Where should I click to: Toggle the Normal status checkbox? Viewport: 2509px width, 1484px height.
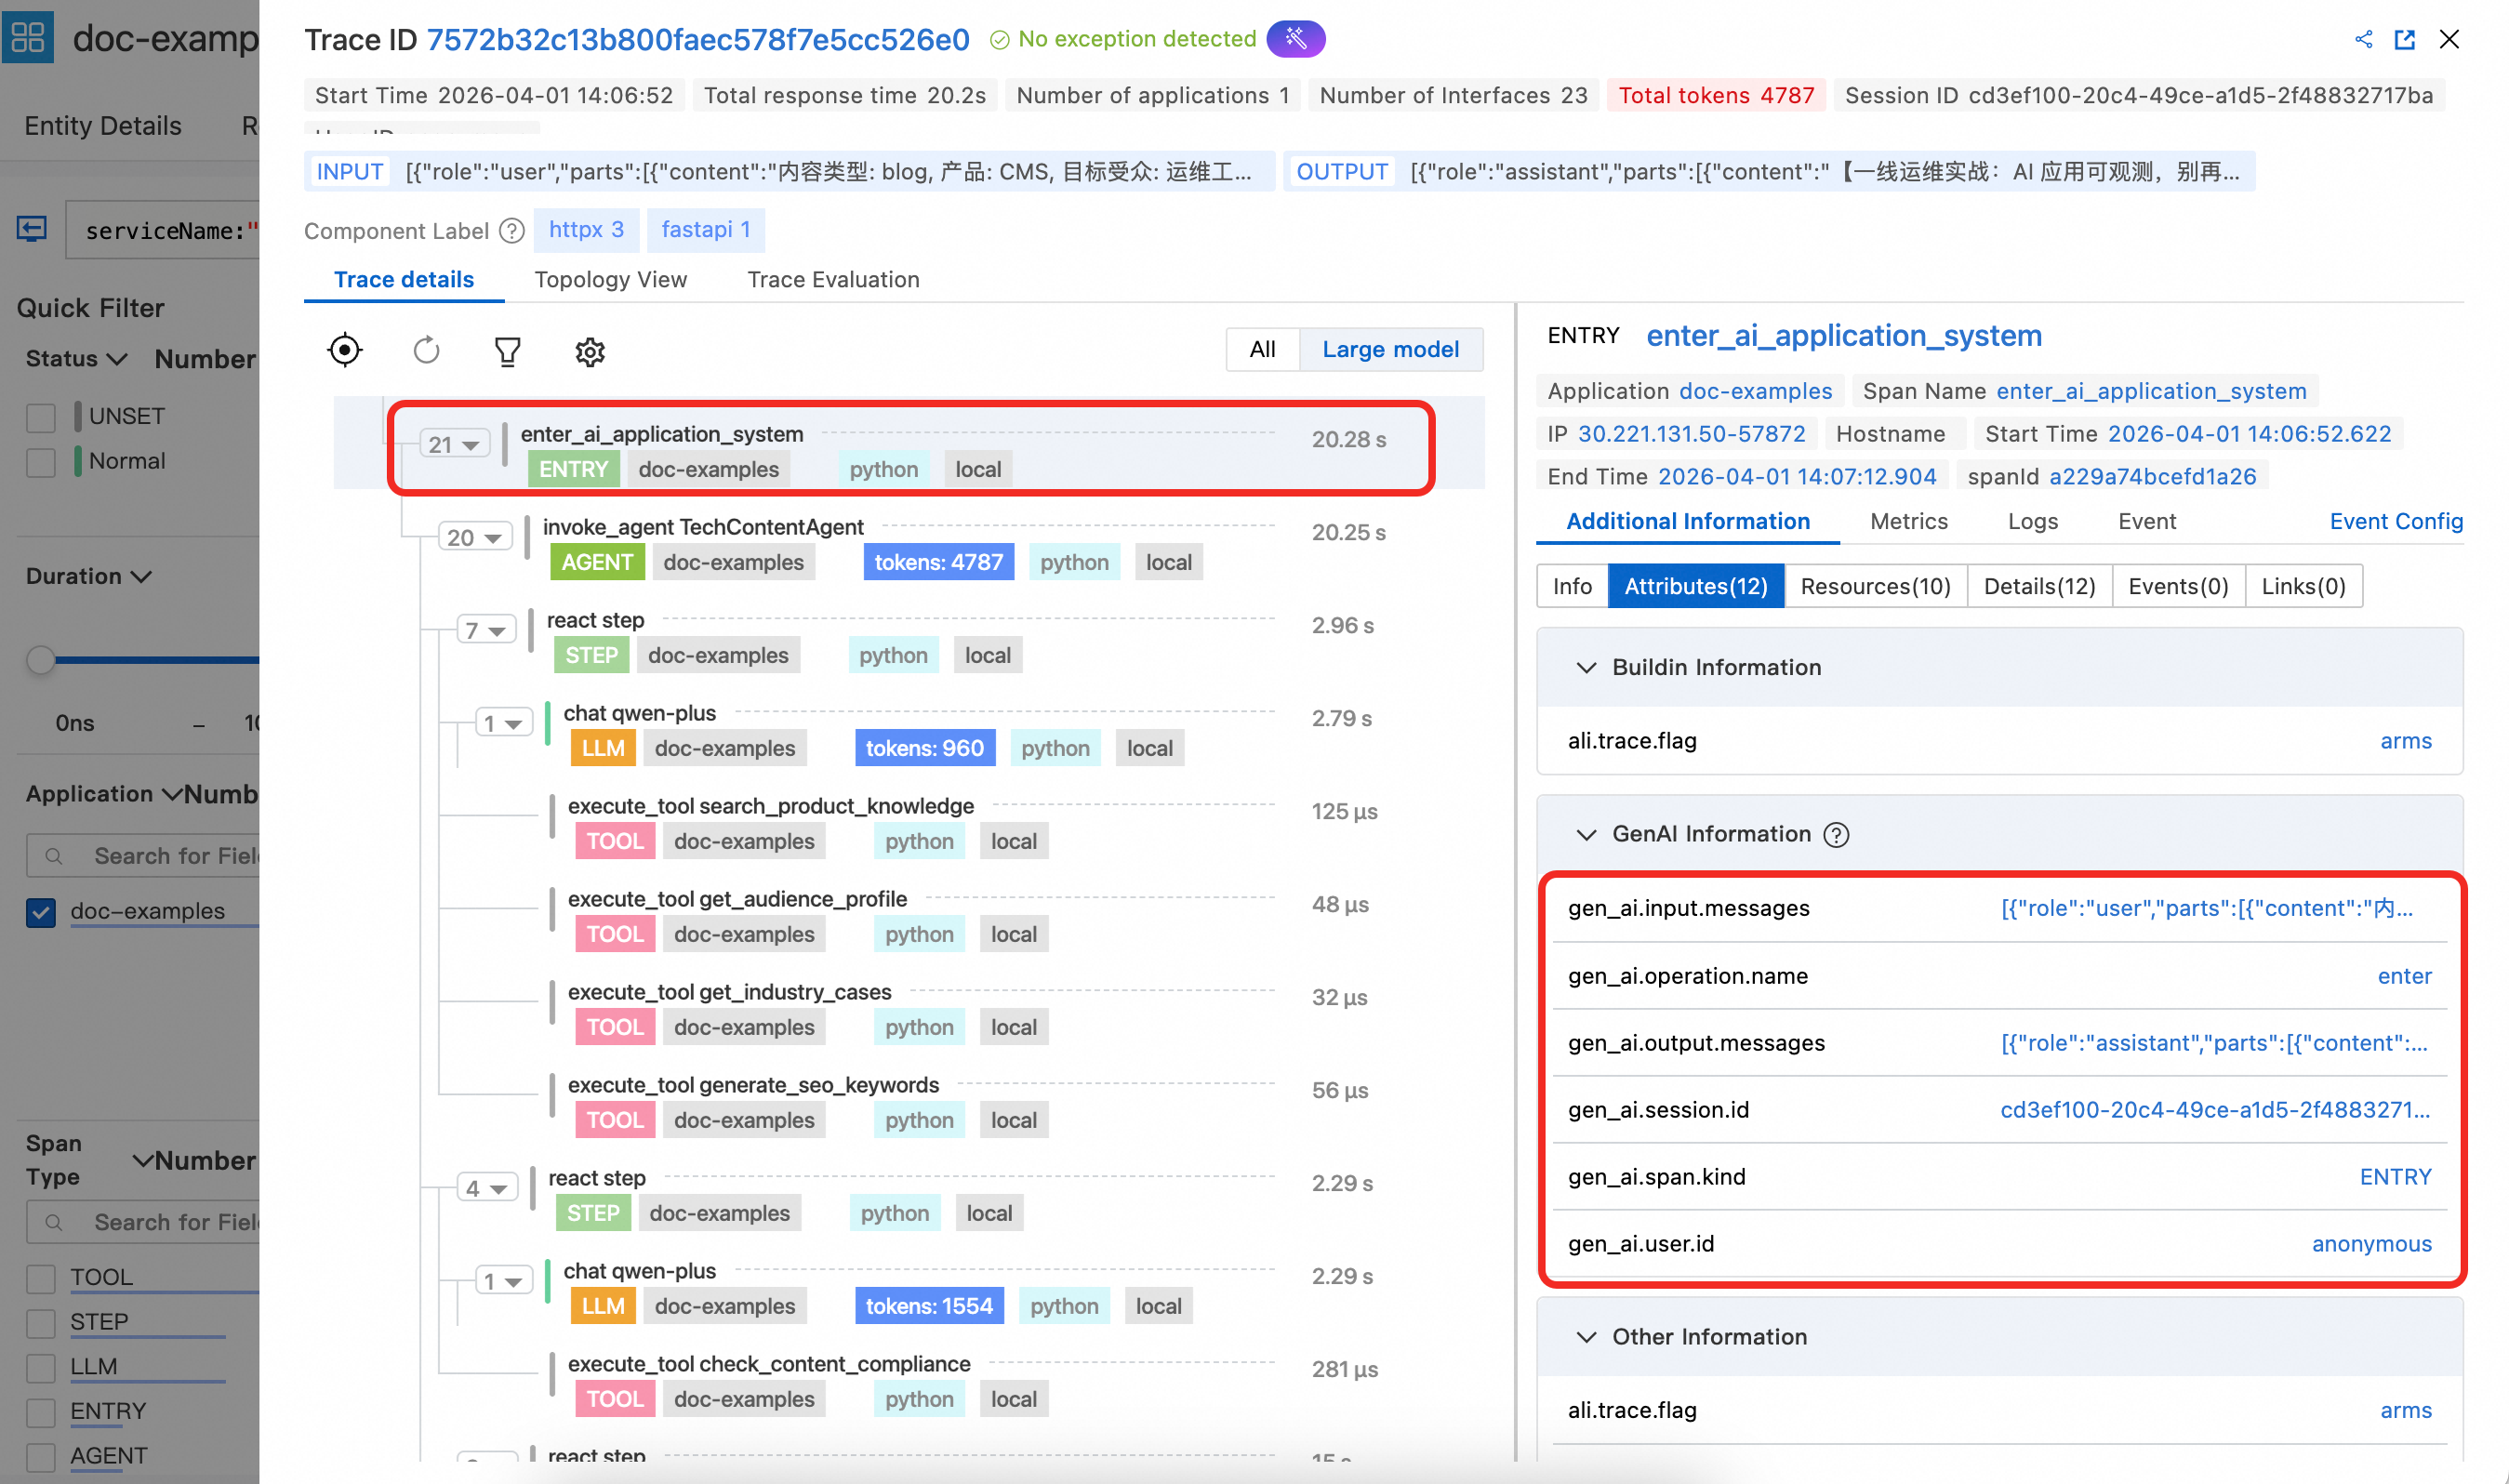click(x=41, y=462)
